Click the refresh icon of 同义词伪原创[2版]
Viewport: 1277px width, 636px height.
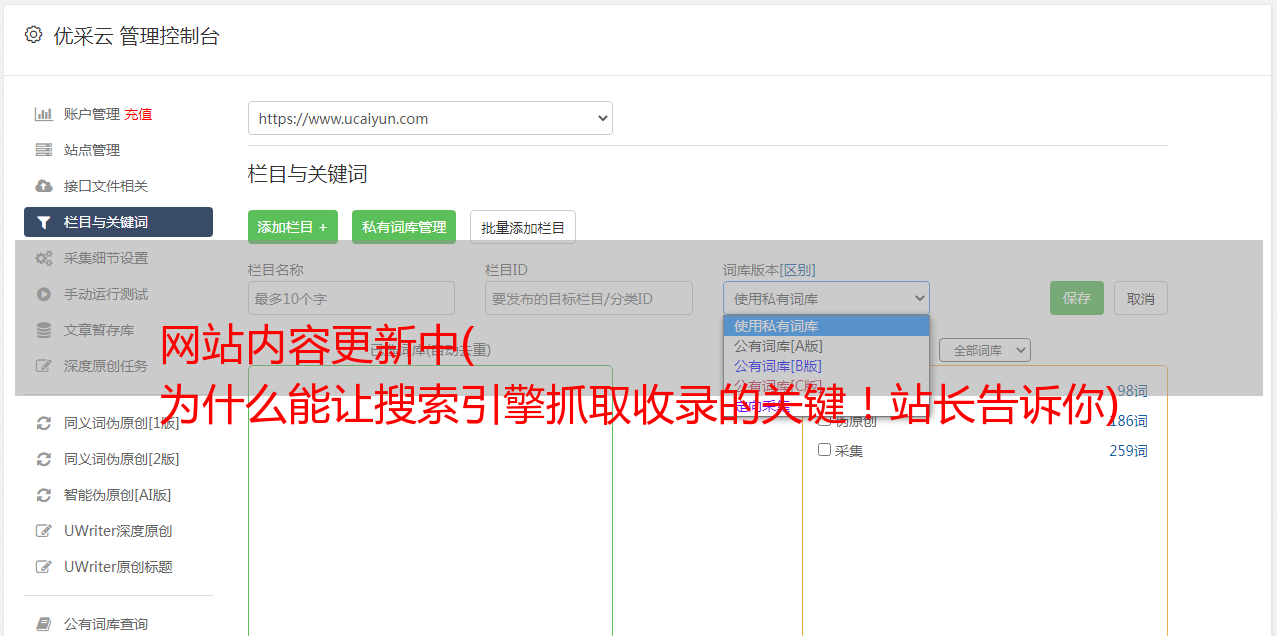(44, 459)
